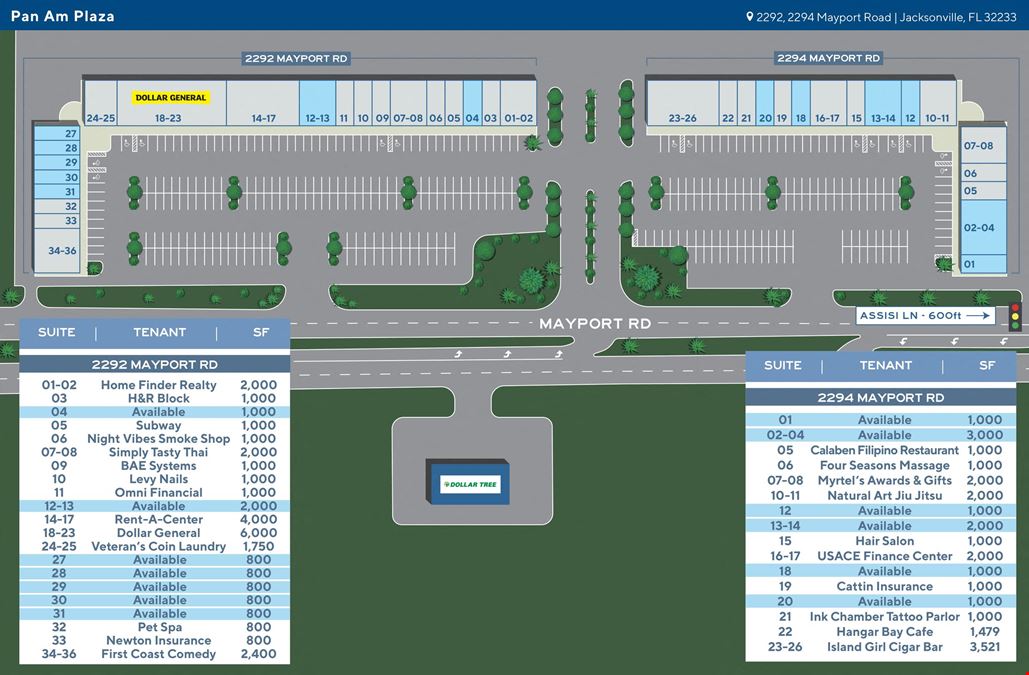Screen dimensions: 1029x675
Task: Click the traffic light icon near Assisi Ln
Action: 1015,316
